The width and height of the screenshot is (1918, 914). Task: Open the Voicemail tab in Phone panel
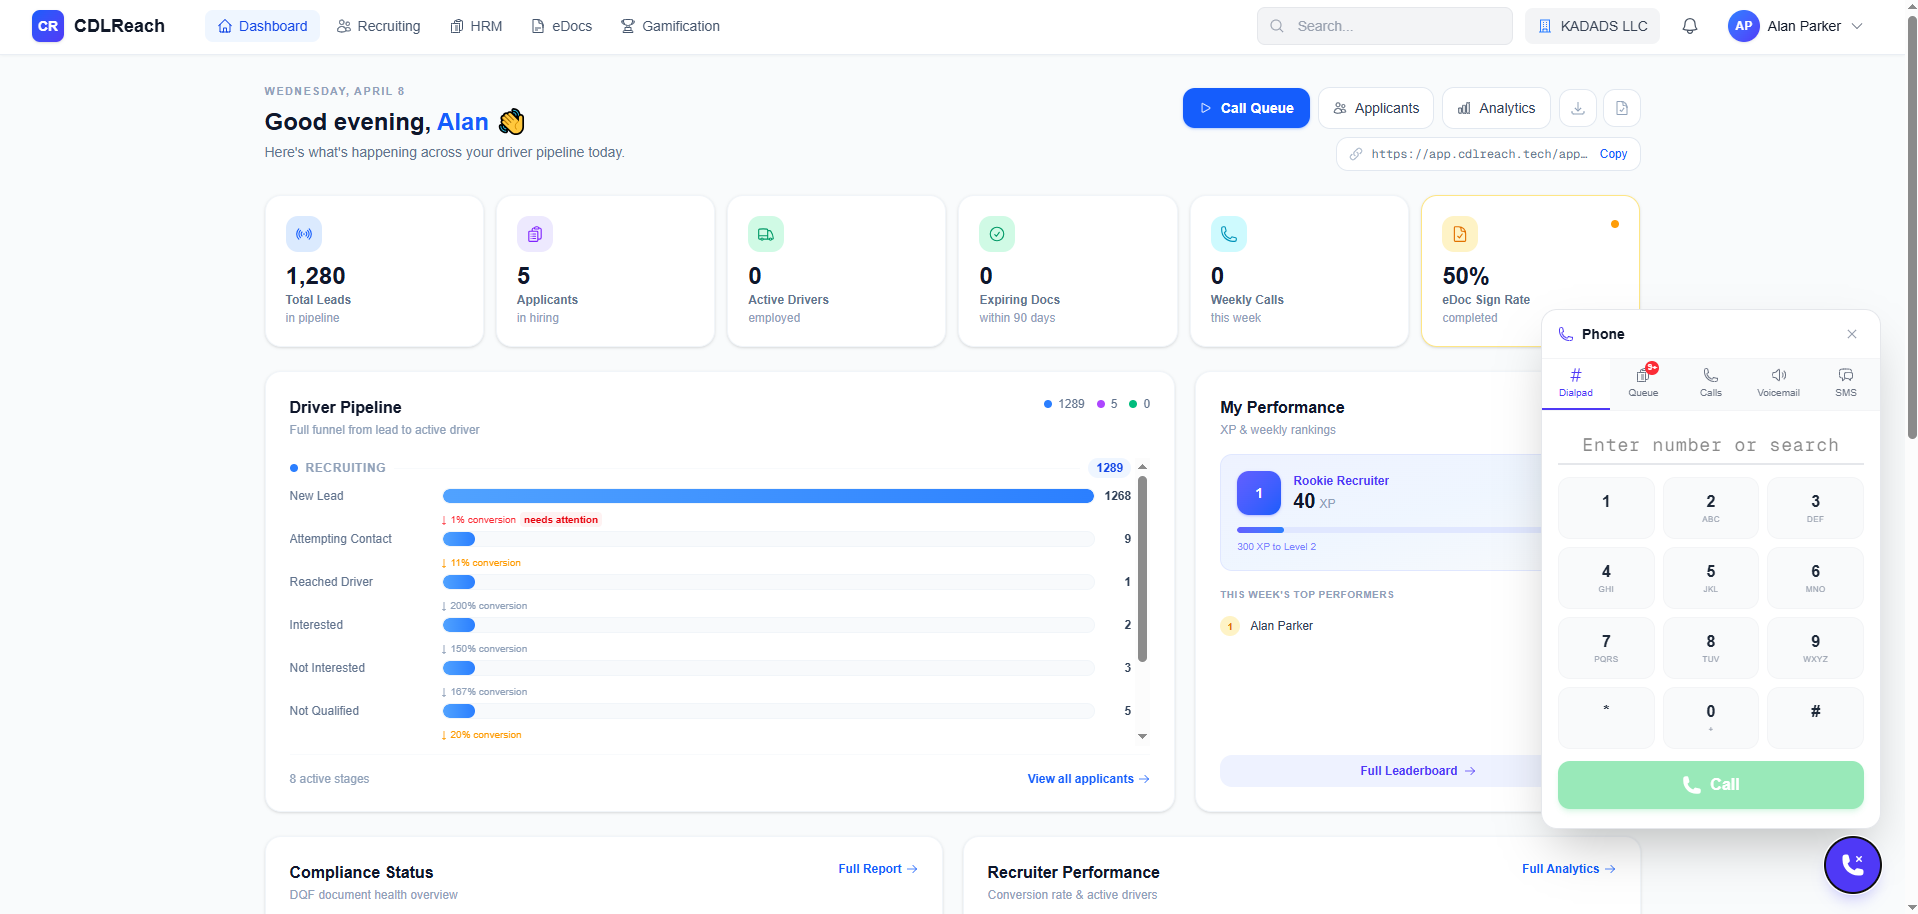pos(1778,383)
